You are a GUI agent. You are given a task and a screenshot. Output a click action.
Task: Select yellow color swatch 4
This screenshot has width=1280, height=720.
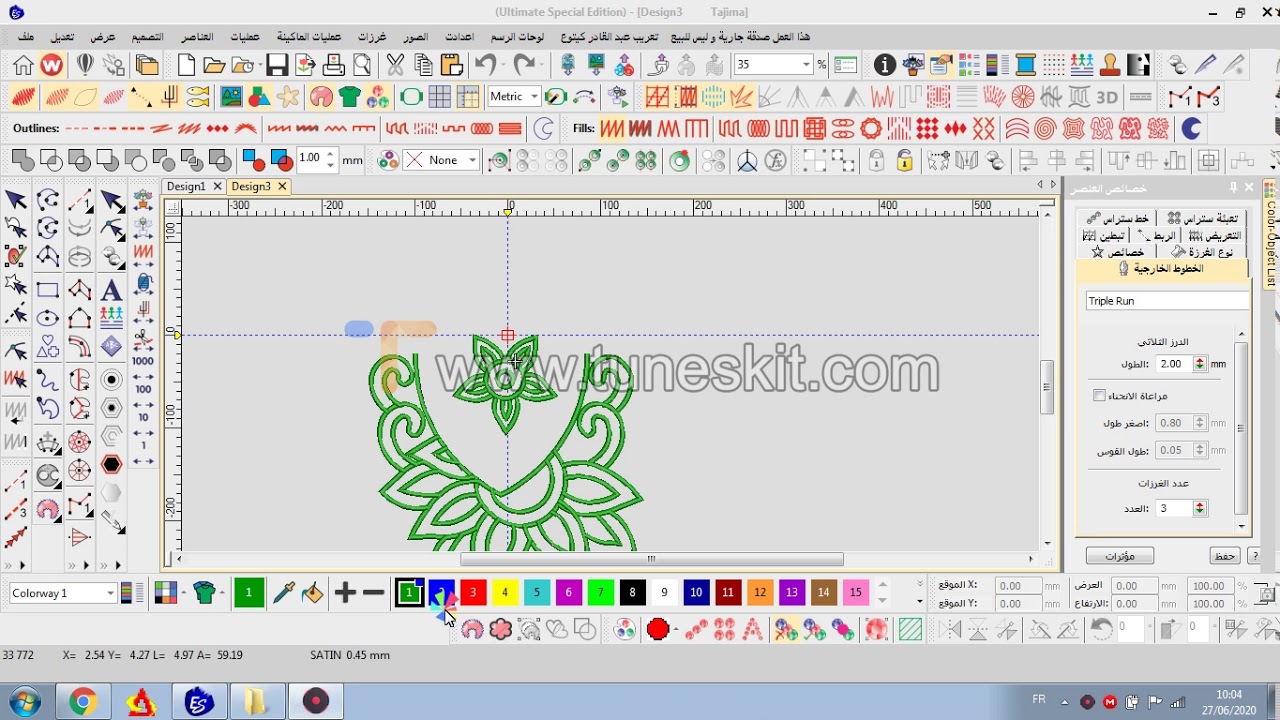pyautogui.click(x=505, y=593)
